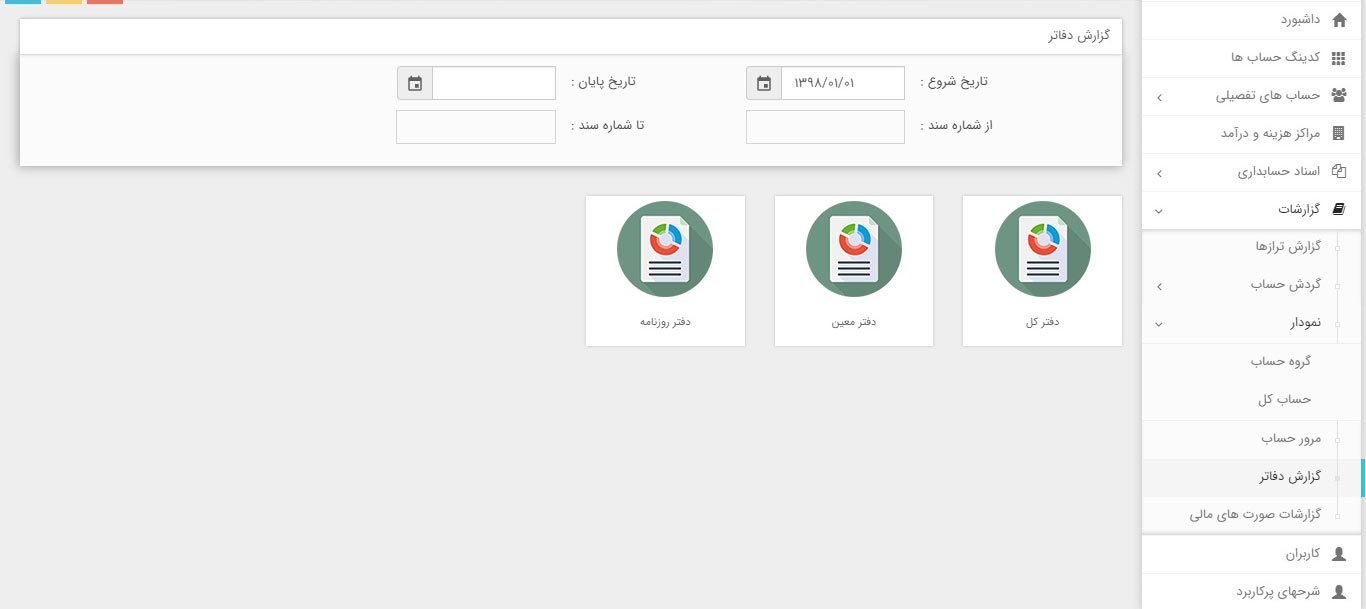
Task: Click the red color box at top
Action: 105,2
